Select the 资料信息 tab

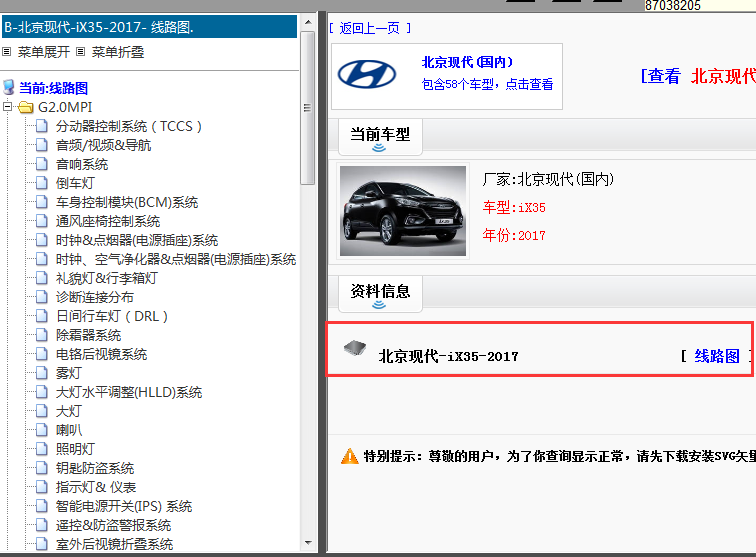(x=380, y=294)
